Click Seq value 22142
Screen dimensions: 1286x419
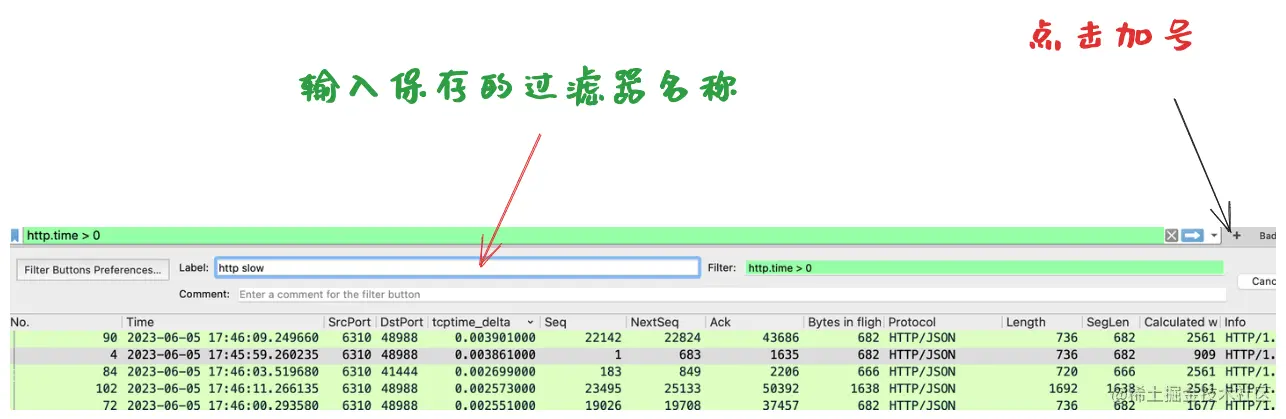click(603, 338)
